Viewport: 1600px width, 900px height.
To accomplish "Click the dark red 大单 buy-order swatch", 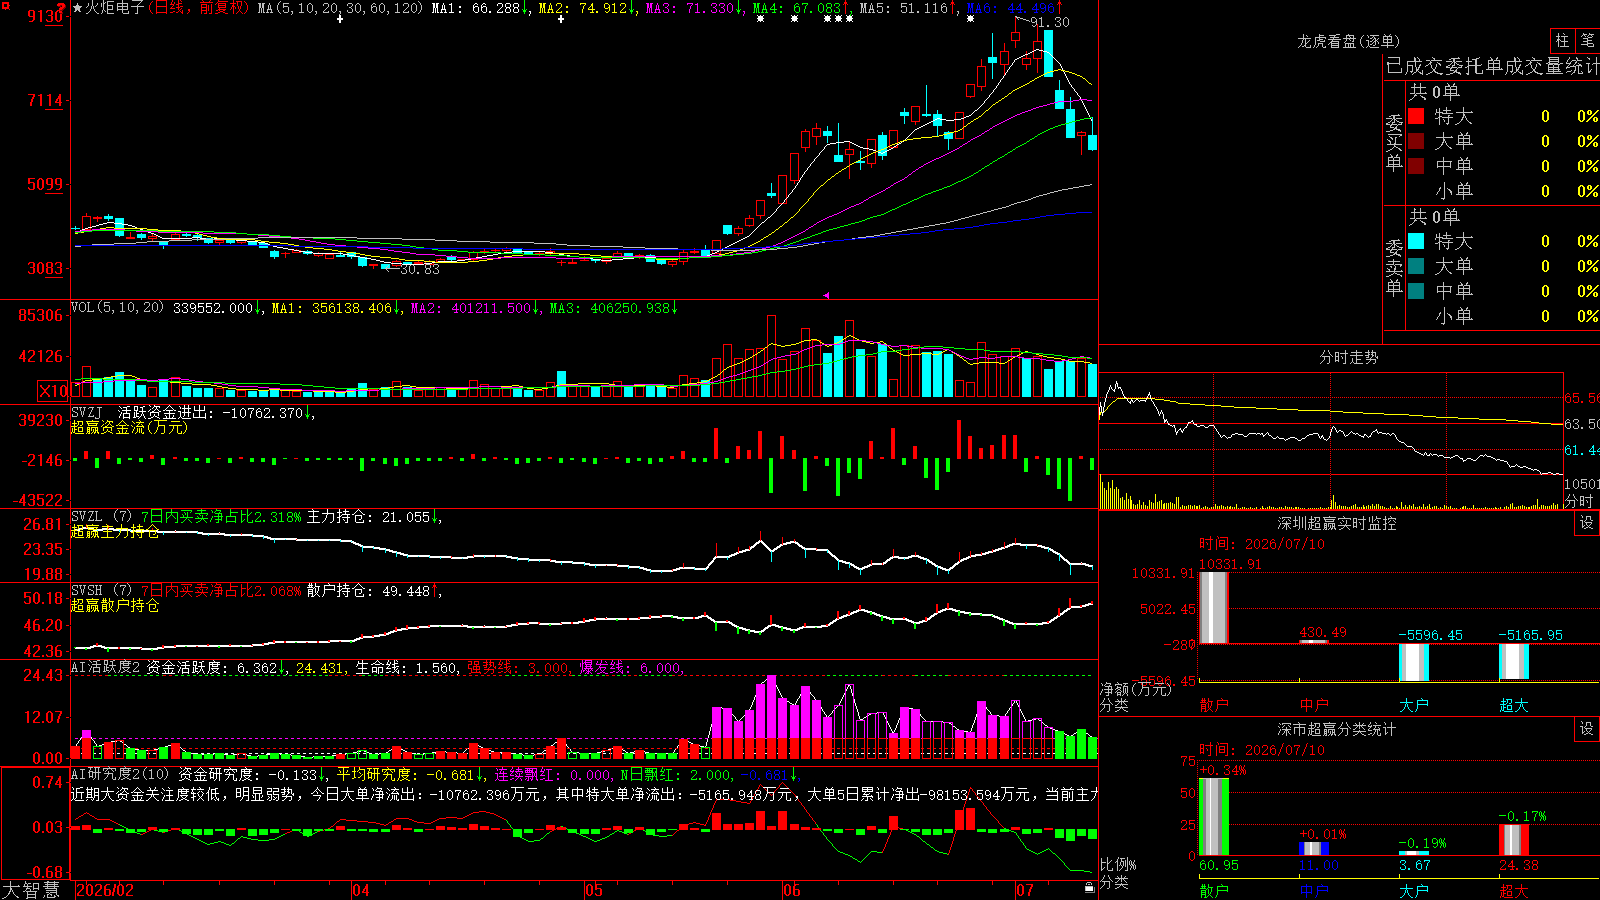I will [1416, 141].
